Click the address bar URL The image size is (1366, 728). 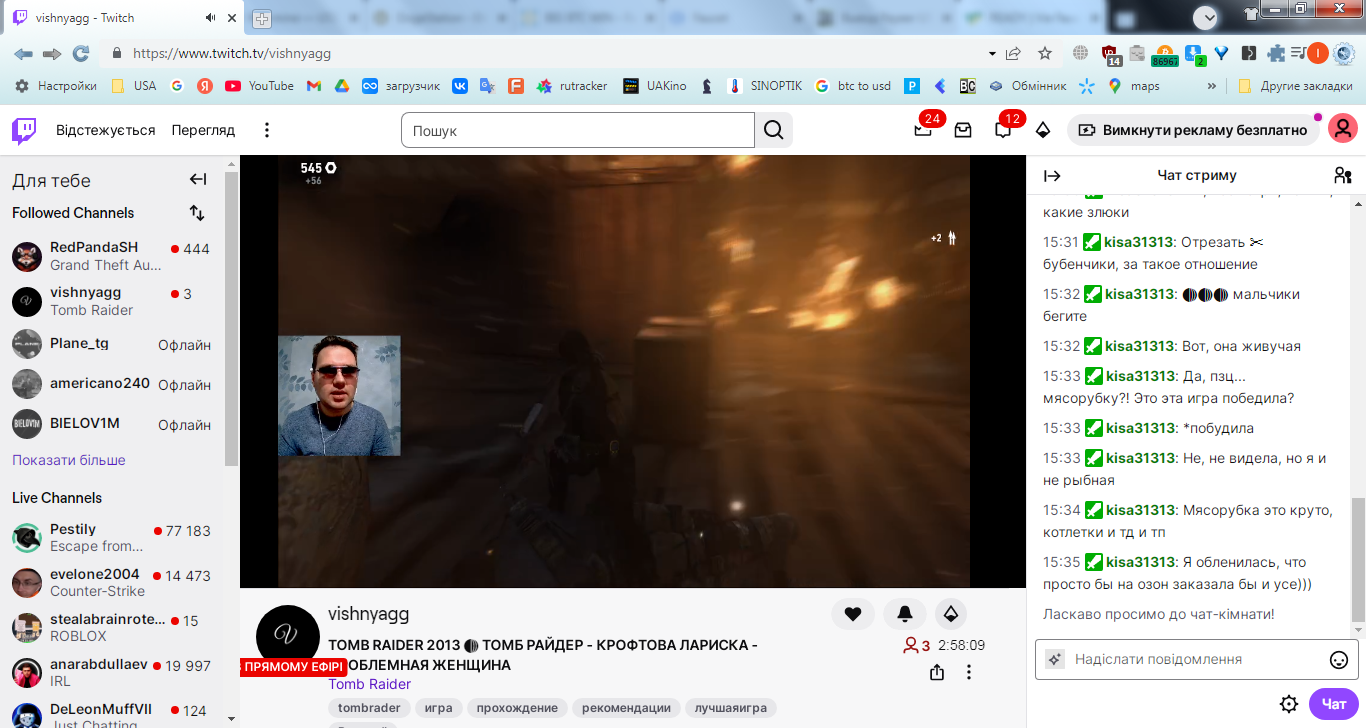232,54
